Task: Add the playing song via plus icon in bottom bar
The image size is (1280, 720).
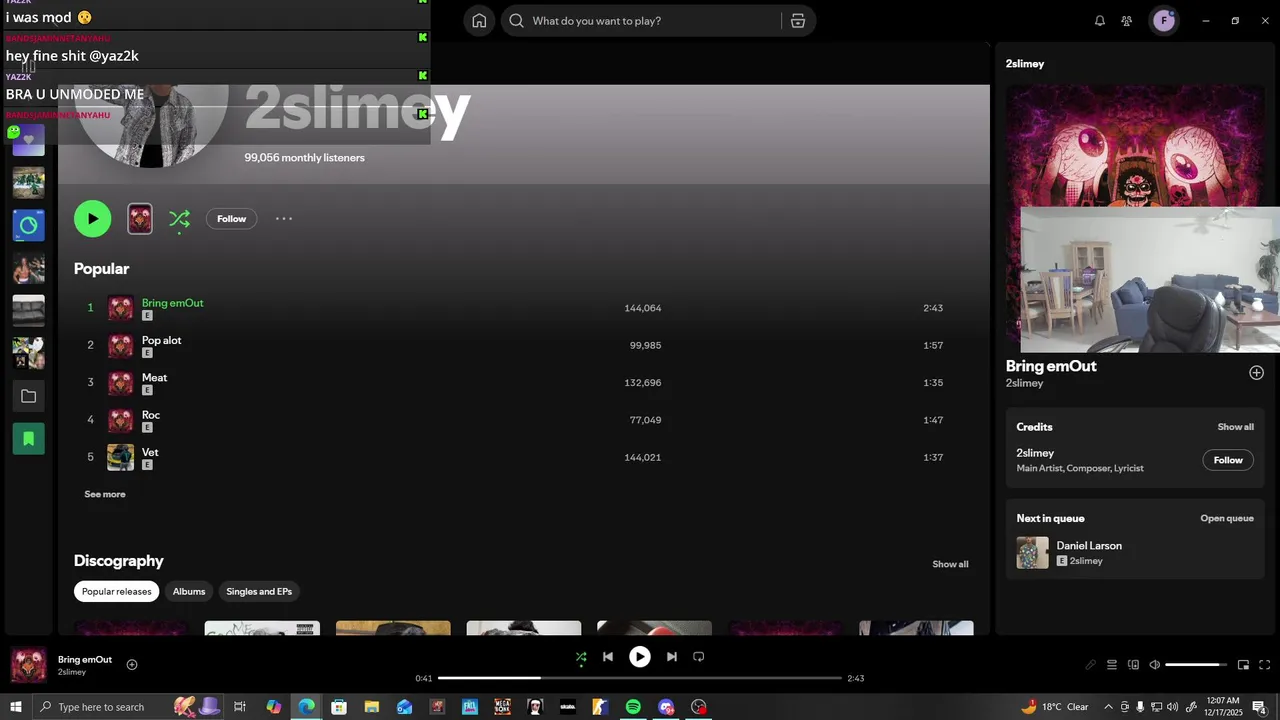Action: click(132, 664)
